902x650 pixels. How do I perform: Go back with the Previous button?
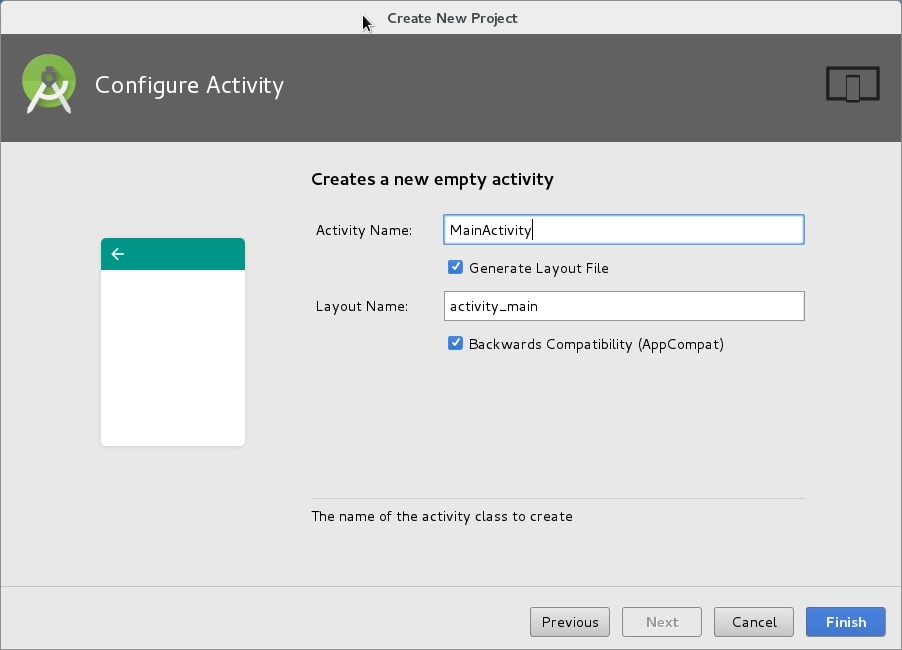(x=570, y=622)
